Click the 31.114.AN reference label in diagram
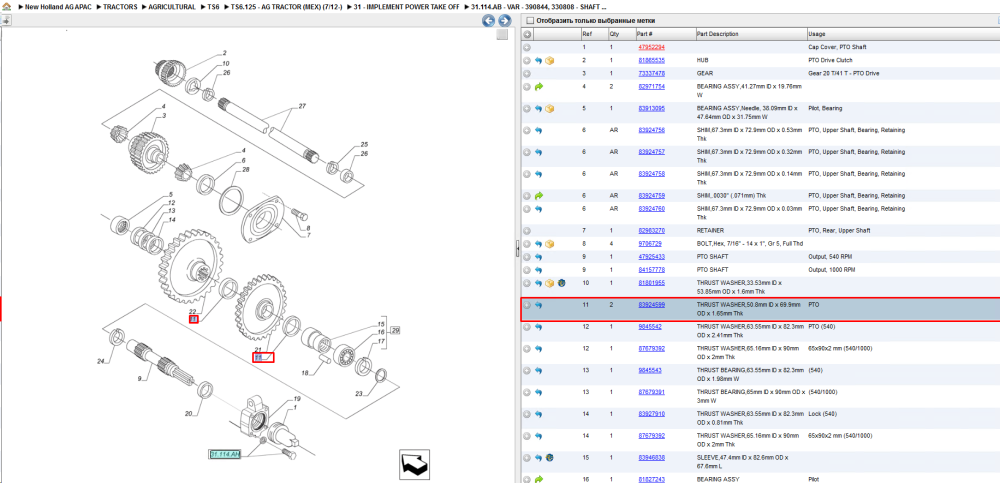1000x483 pixels. (225, 454)
